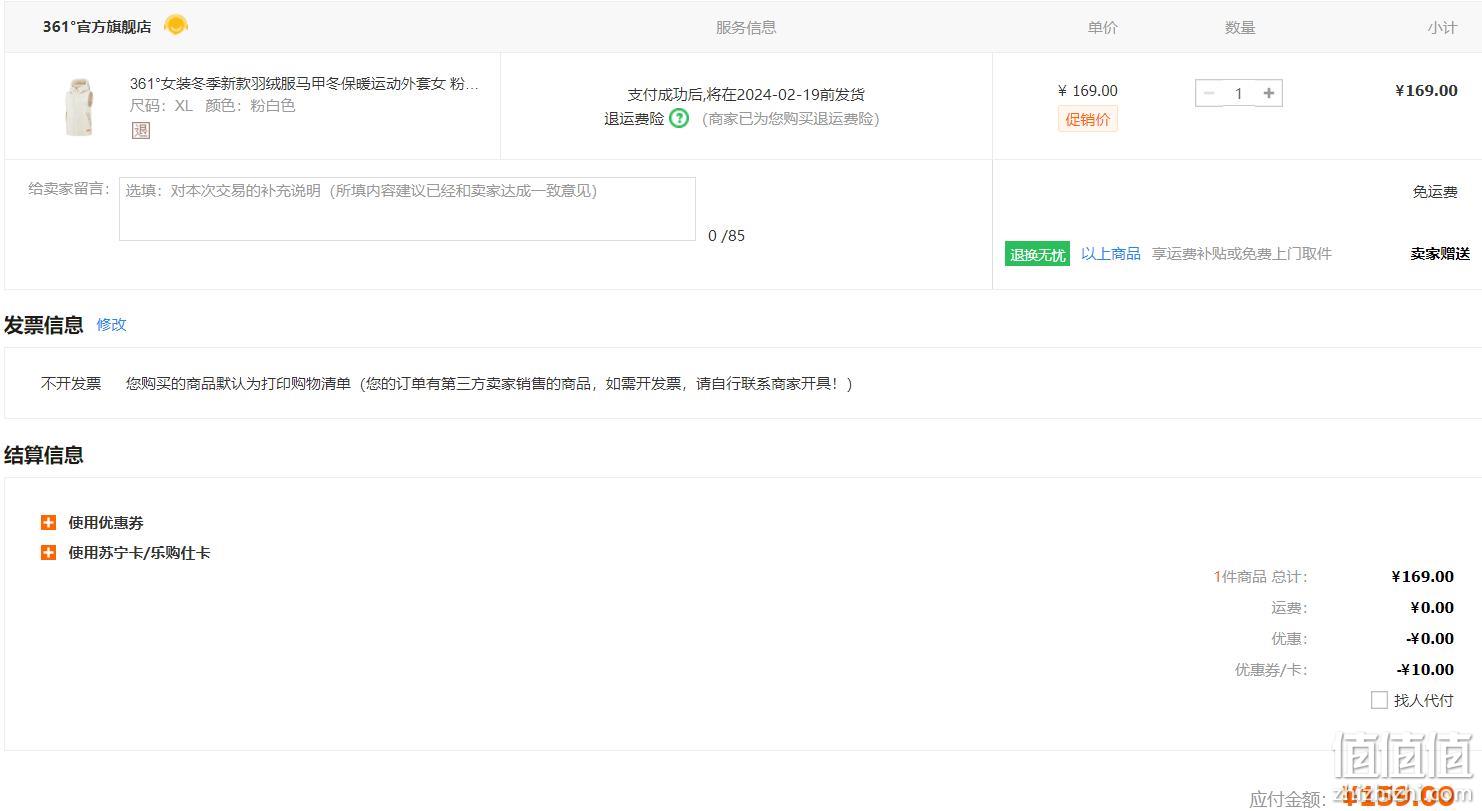Click the 运费 ¥0.00 value
The image size is (1482, 811).
point(1432,607)
